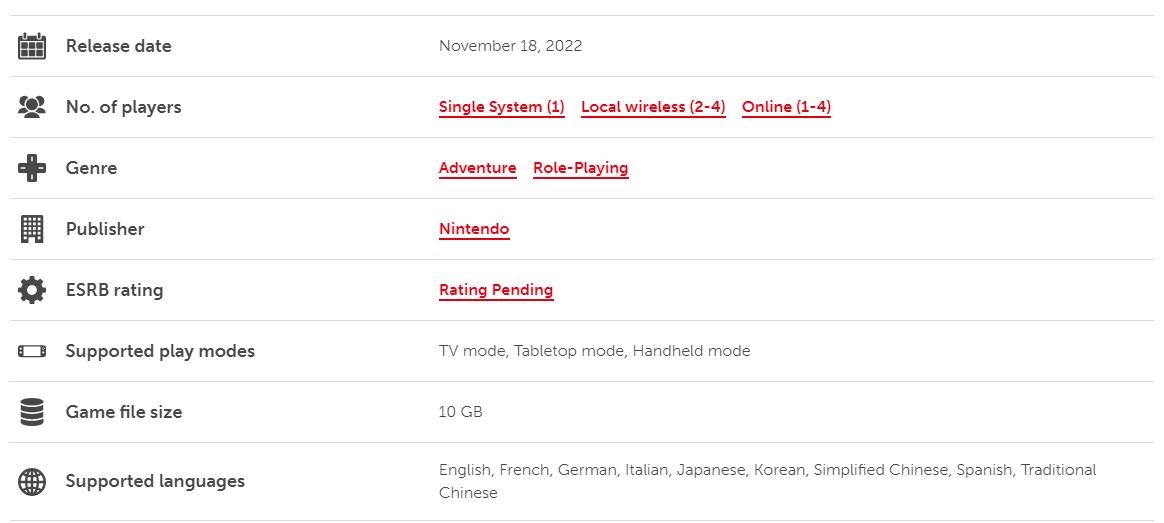Click the supported play modes value text
The height and width of the screenshot is (523, 1164).
tap(594, 351)
